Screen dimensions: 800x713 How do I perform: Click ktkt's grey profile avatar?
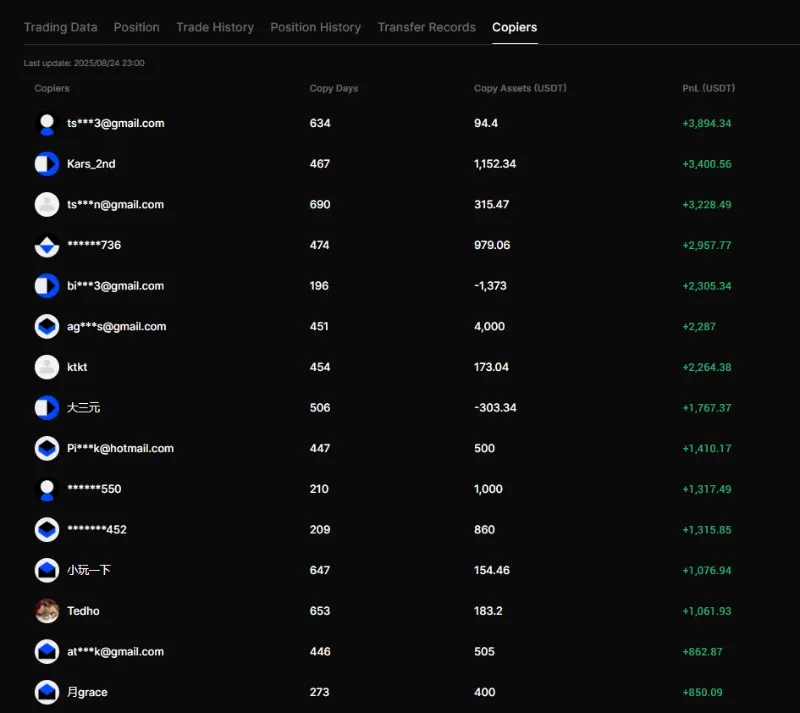coord(47,367)
